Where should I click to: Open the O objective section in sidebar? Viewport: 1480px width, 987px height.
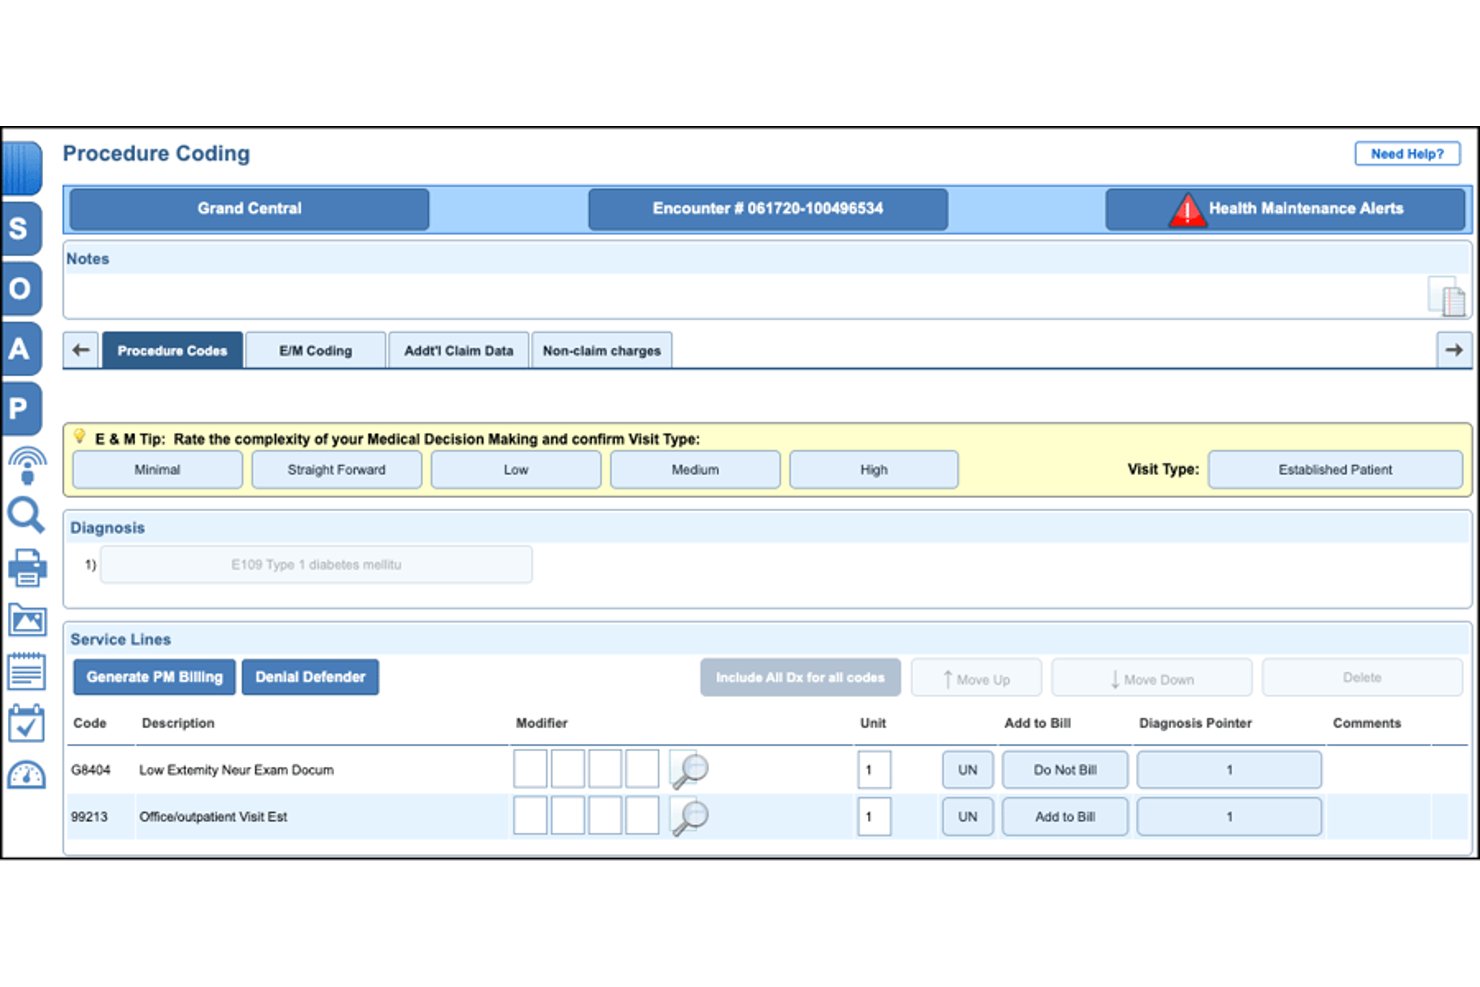[x=20, y=288]
